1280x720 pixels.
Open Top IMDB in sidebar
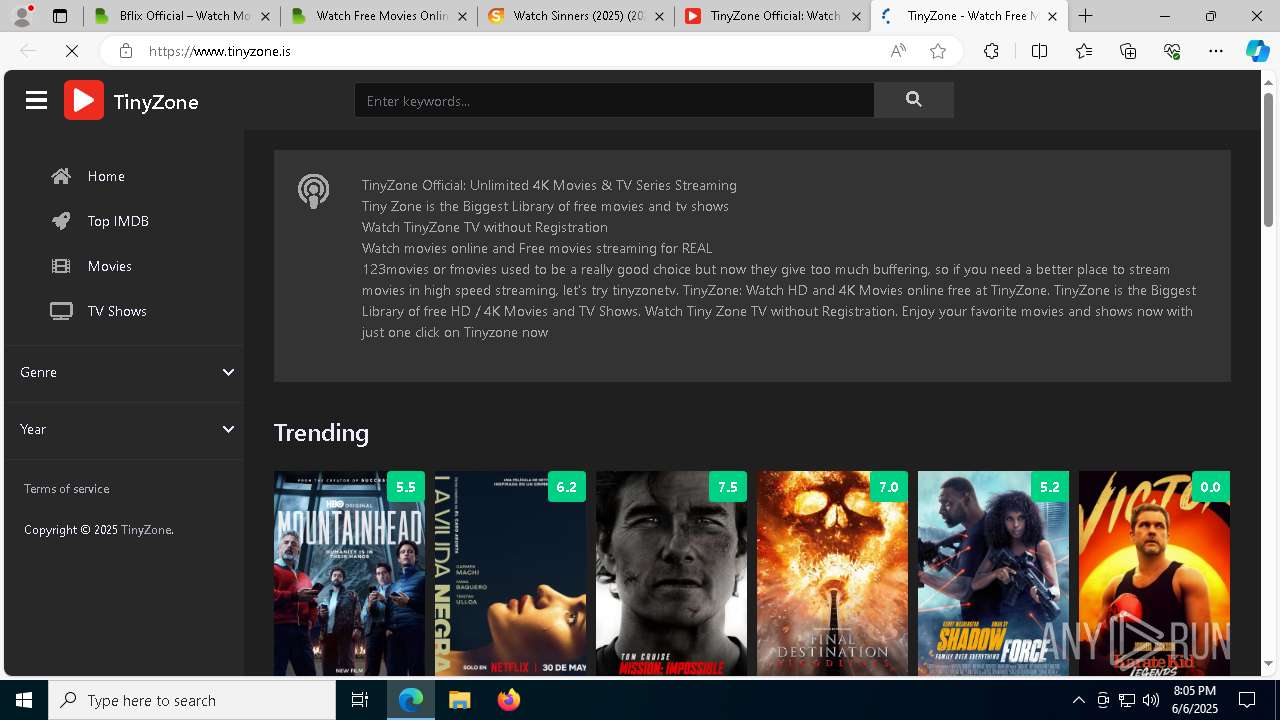click(118, 221)
